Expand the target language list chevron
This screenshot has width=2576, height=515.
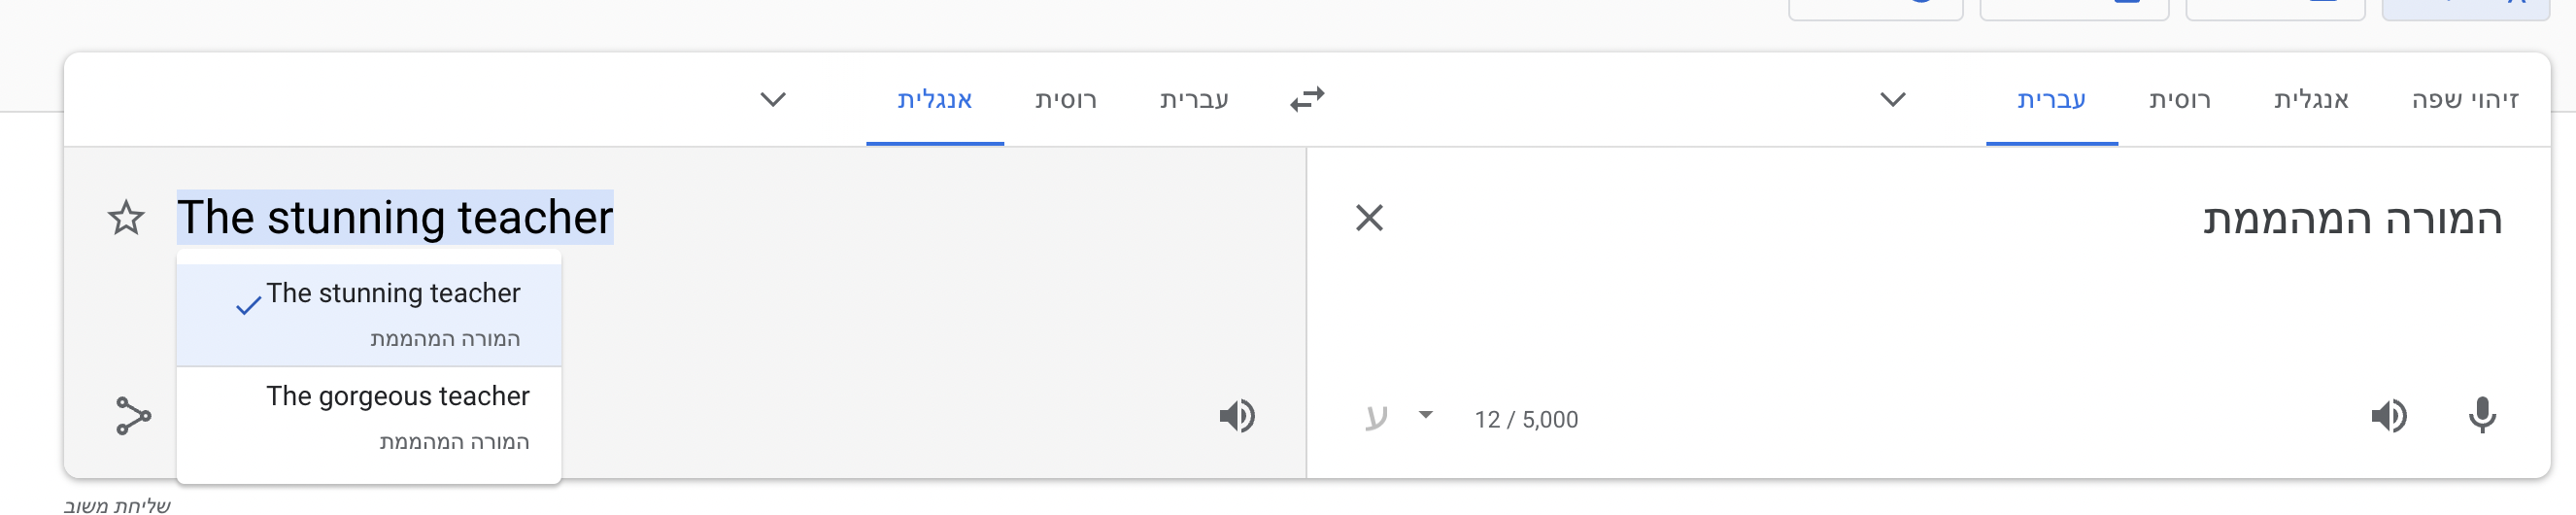(773, 99)
